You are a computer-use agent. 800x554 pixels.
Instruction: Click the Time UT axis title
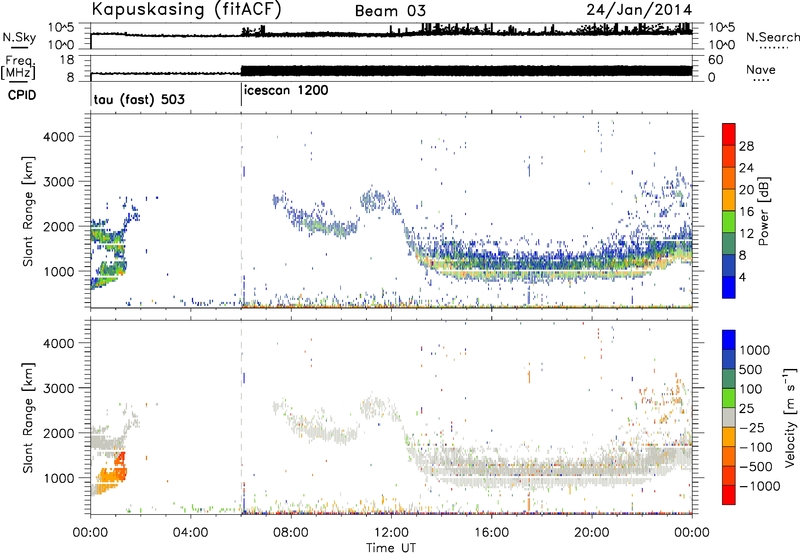[x=391, y=547]
